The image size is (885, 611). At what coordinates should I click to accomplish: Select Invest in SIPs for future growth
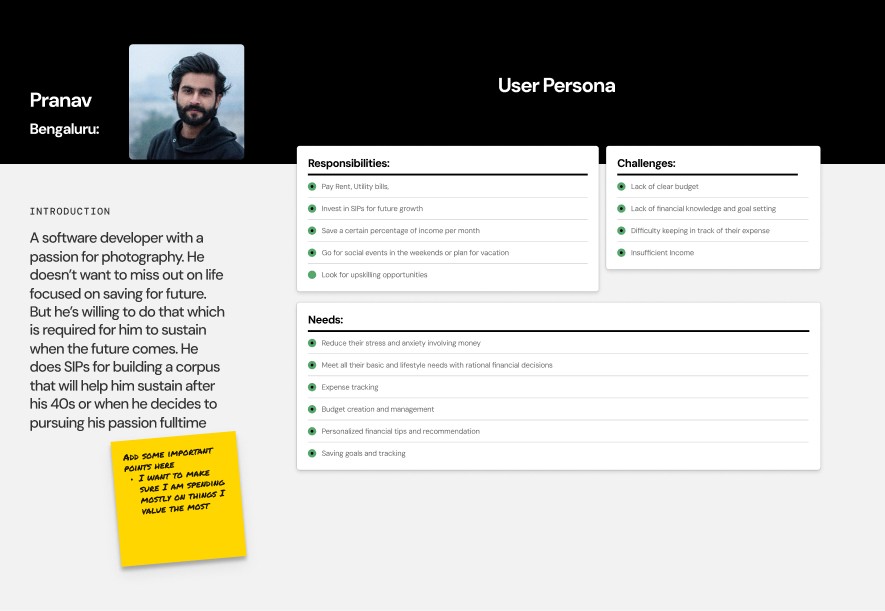coord(372,209)
